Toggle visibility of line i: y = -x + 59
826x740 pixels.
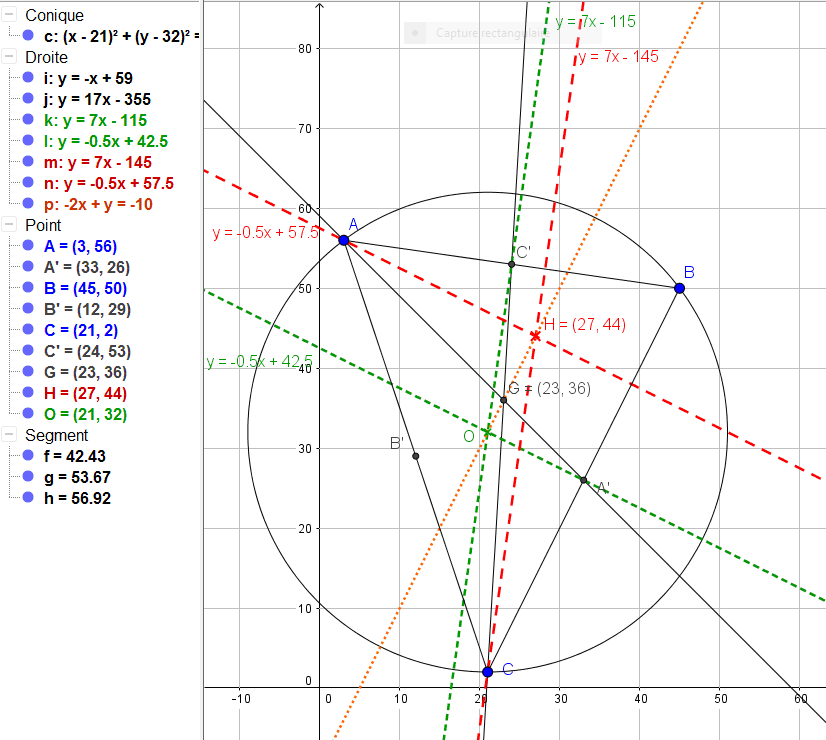click(x=28, y=77)
